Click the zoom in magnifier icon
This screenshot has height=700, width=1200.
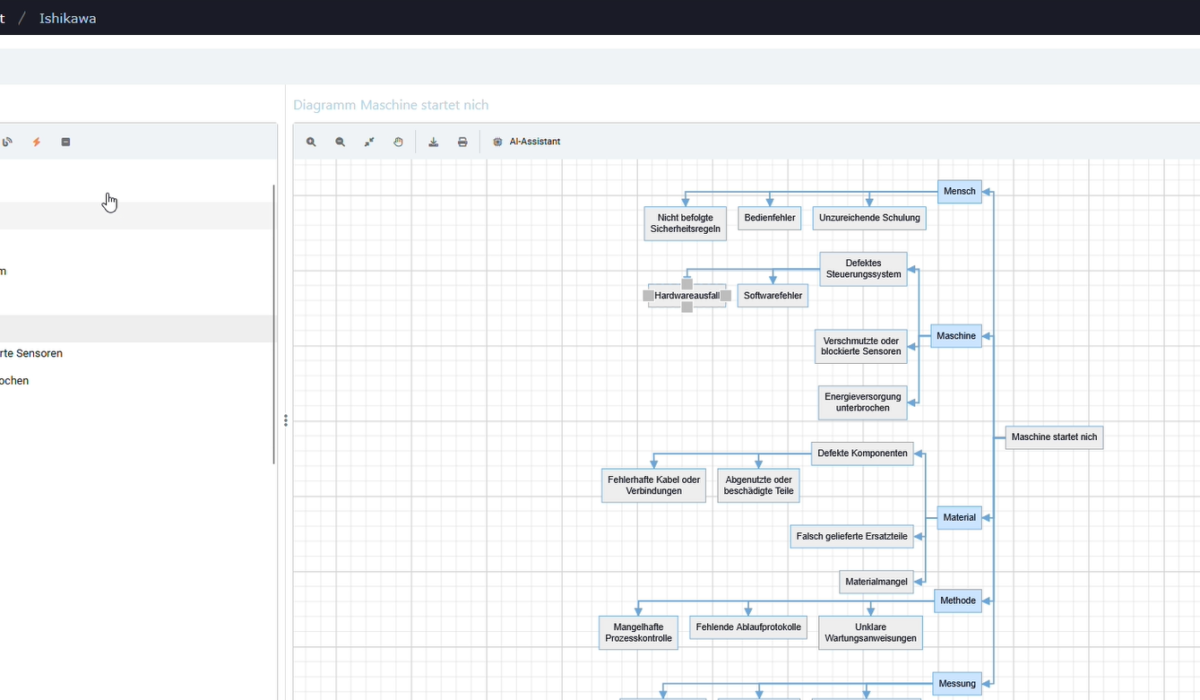point(311,142)
